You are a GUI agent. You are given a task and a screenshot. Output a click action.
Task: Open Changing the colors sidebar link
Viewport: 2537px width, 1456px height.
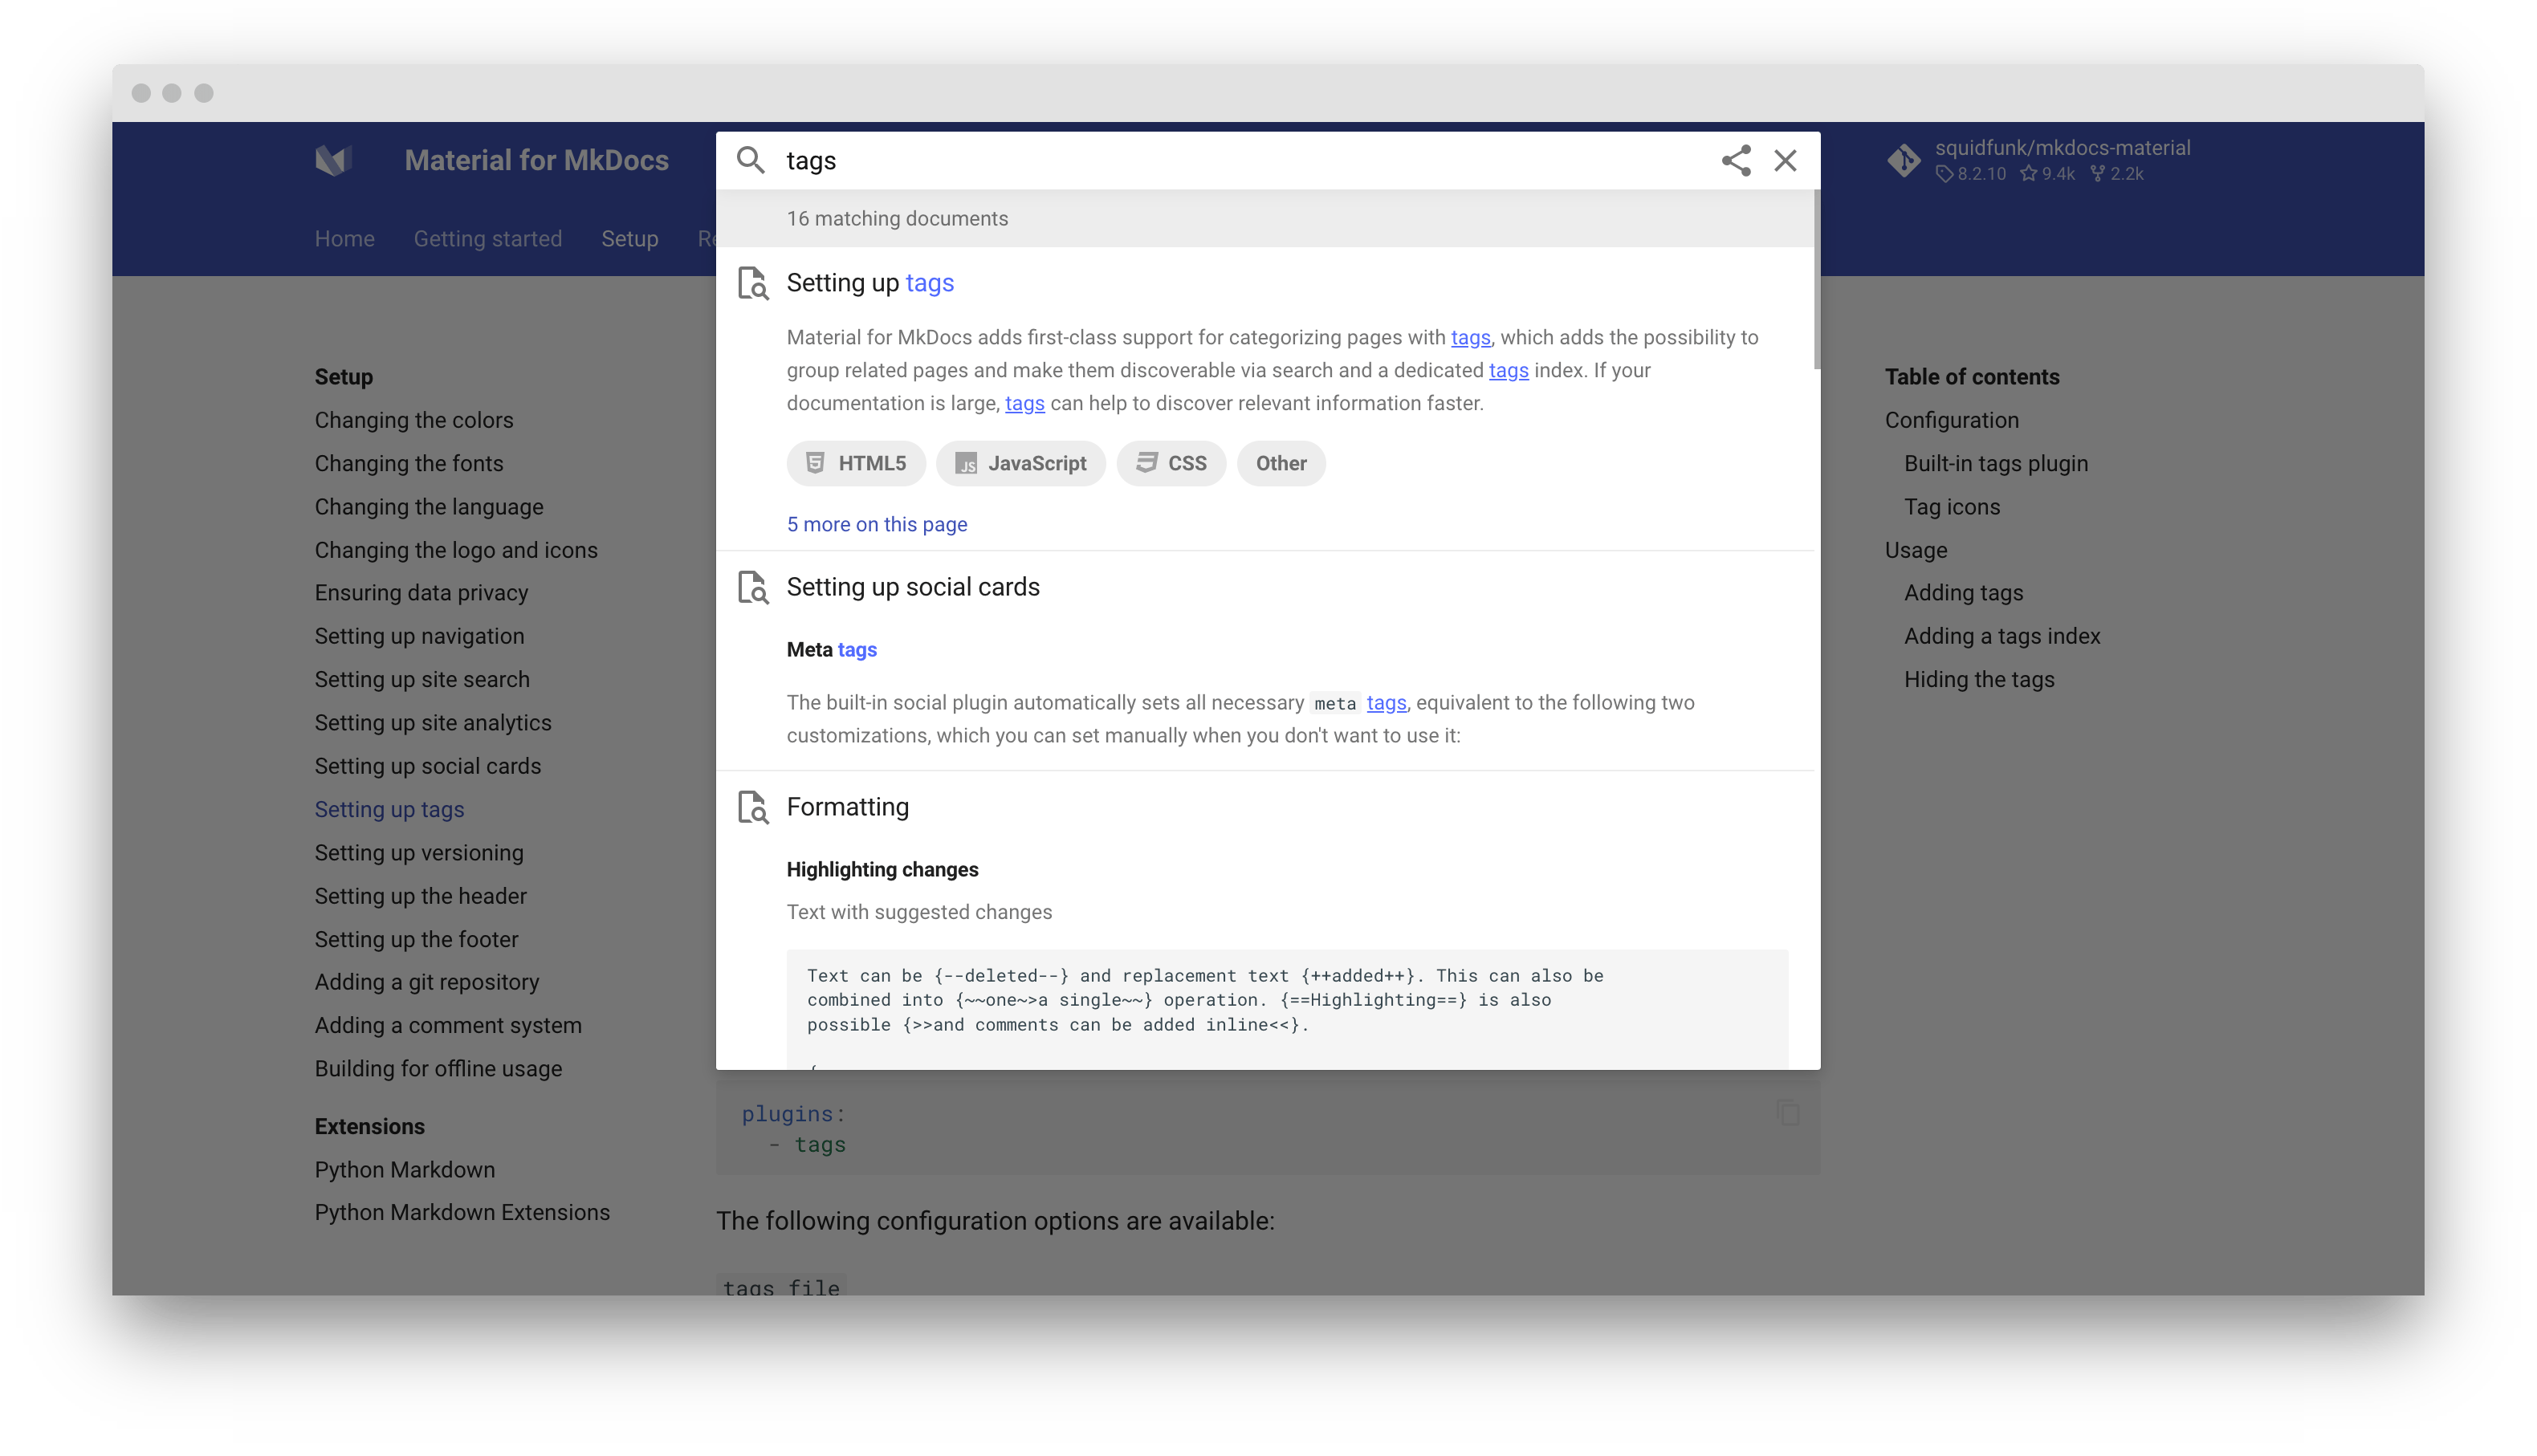click(x=414, y=420)
